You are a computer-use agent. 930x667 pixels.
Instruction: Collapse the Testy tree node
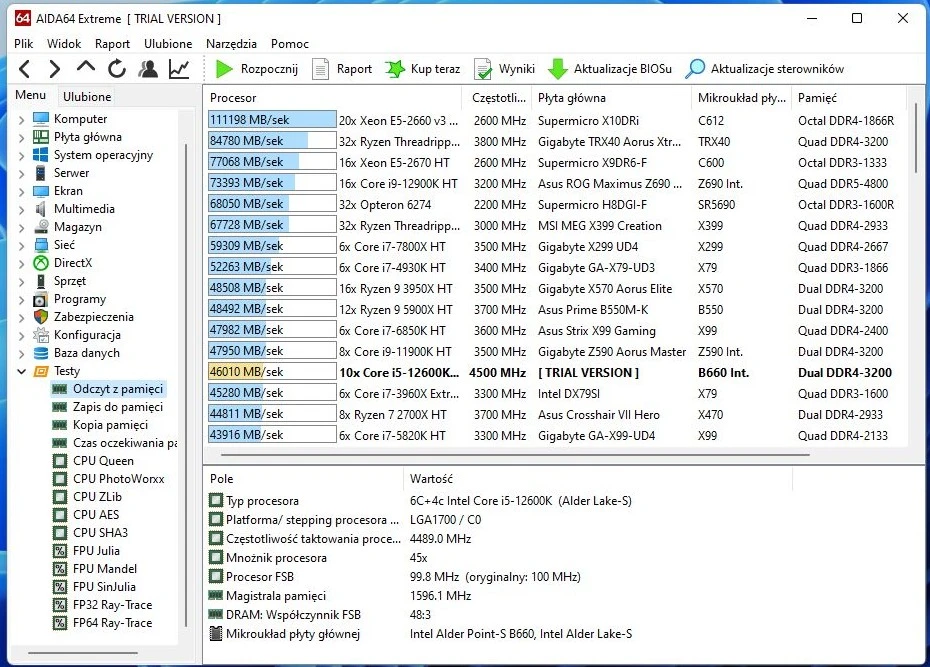[x=22, y=371]
